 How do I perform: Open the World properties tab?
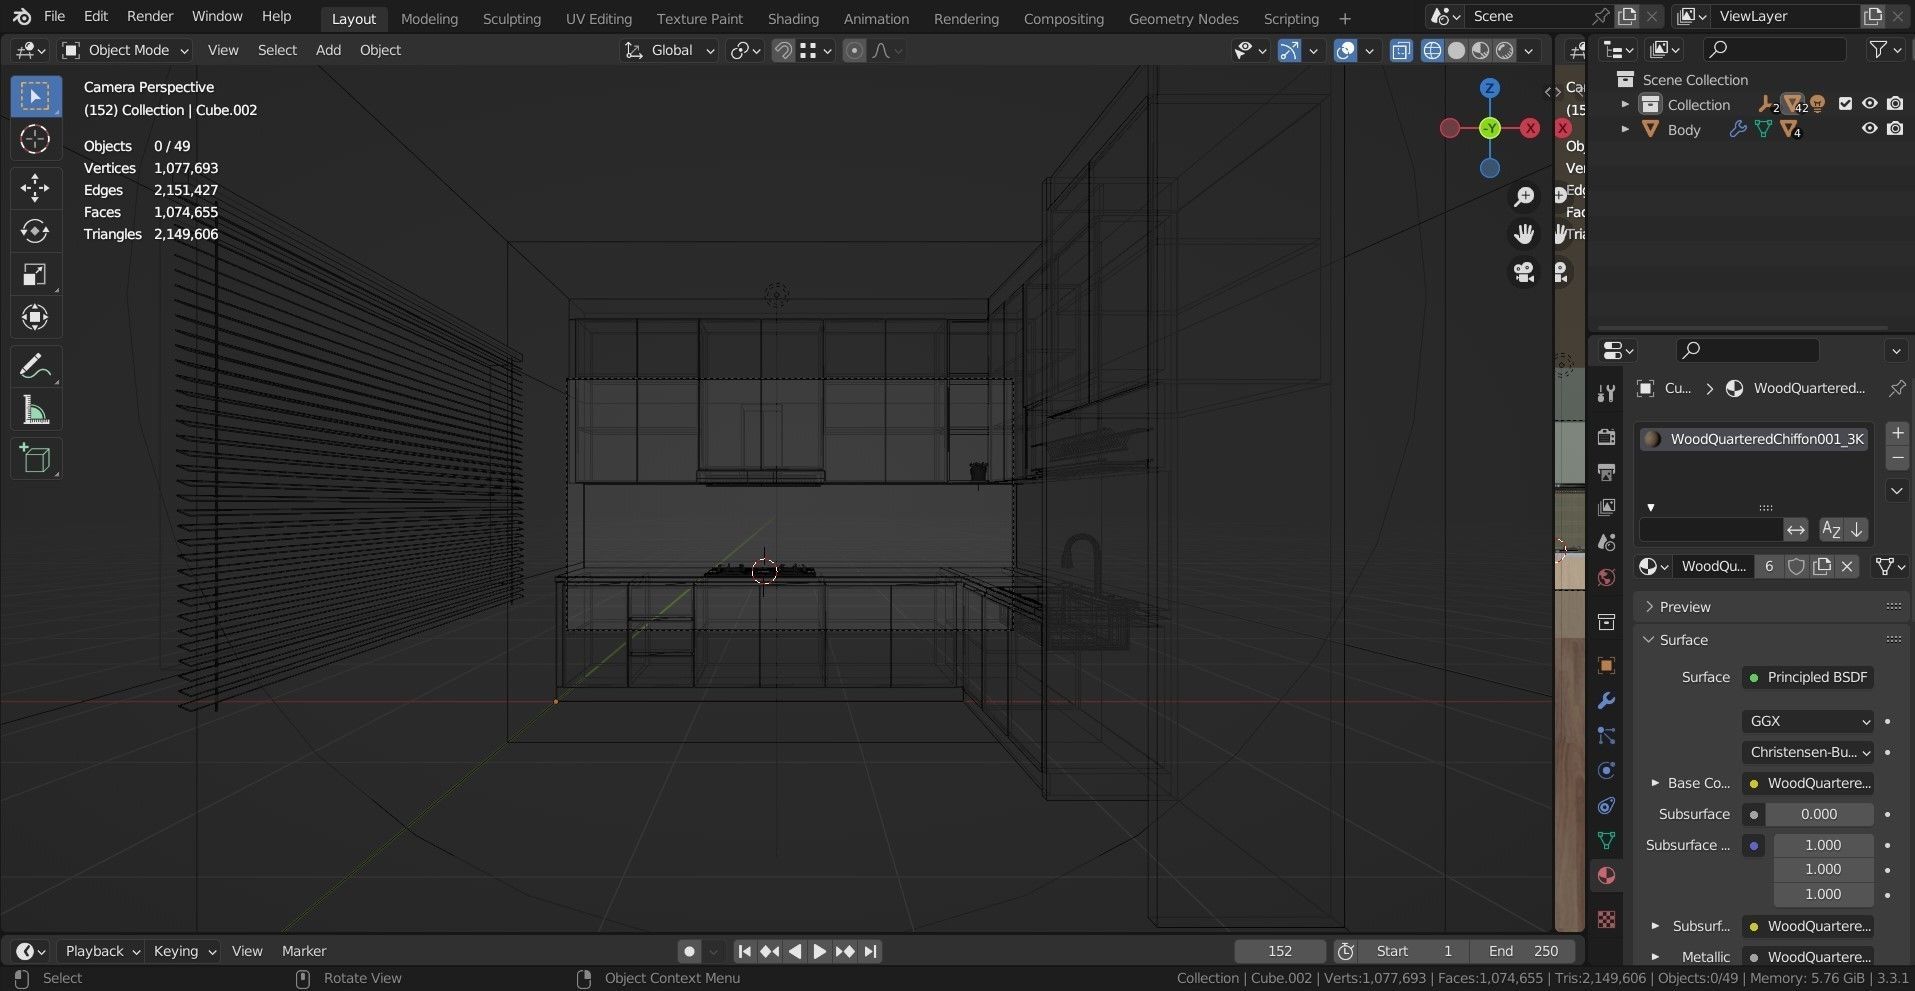(1606, 577)
